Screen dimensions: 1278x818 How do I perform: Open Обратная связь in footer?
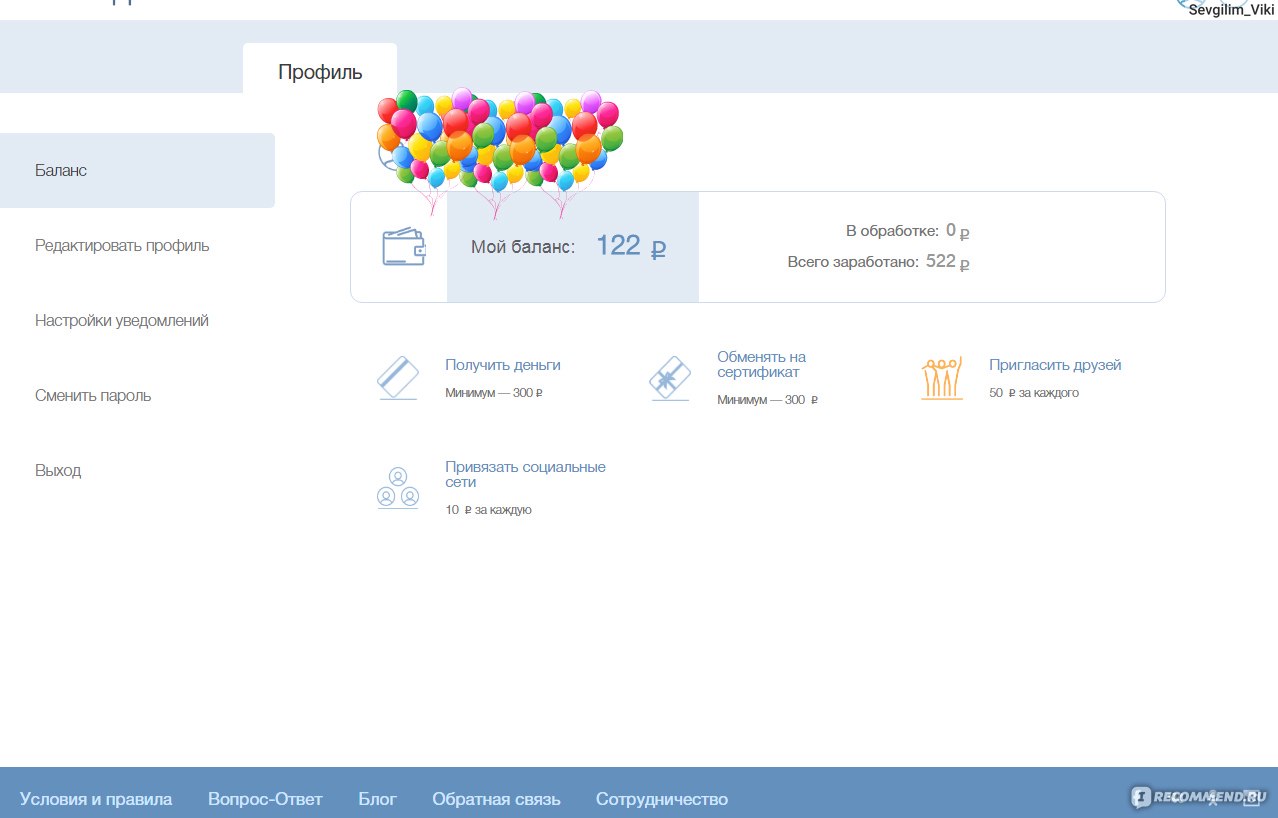click(496, 799)
